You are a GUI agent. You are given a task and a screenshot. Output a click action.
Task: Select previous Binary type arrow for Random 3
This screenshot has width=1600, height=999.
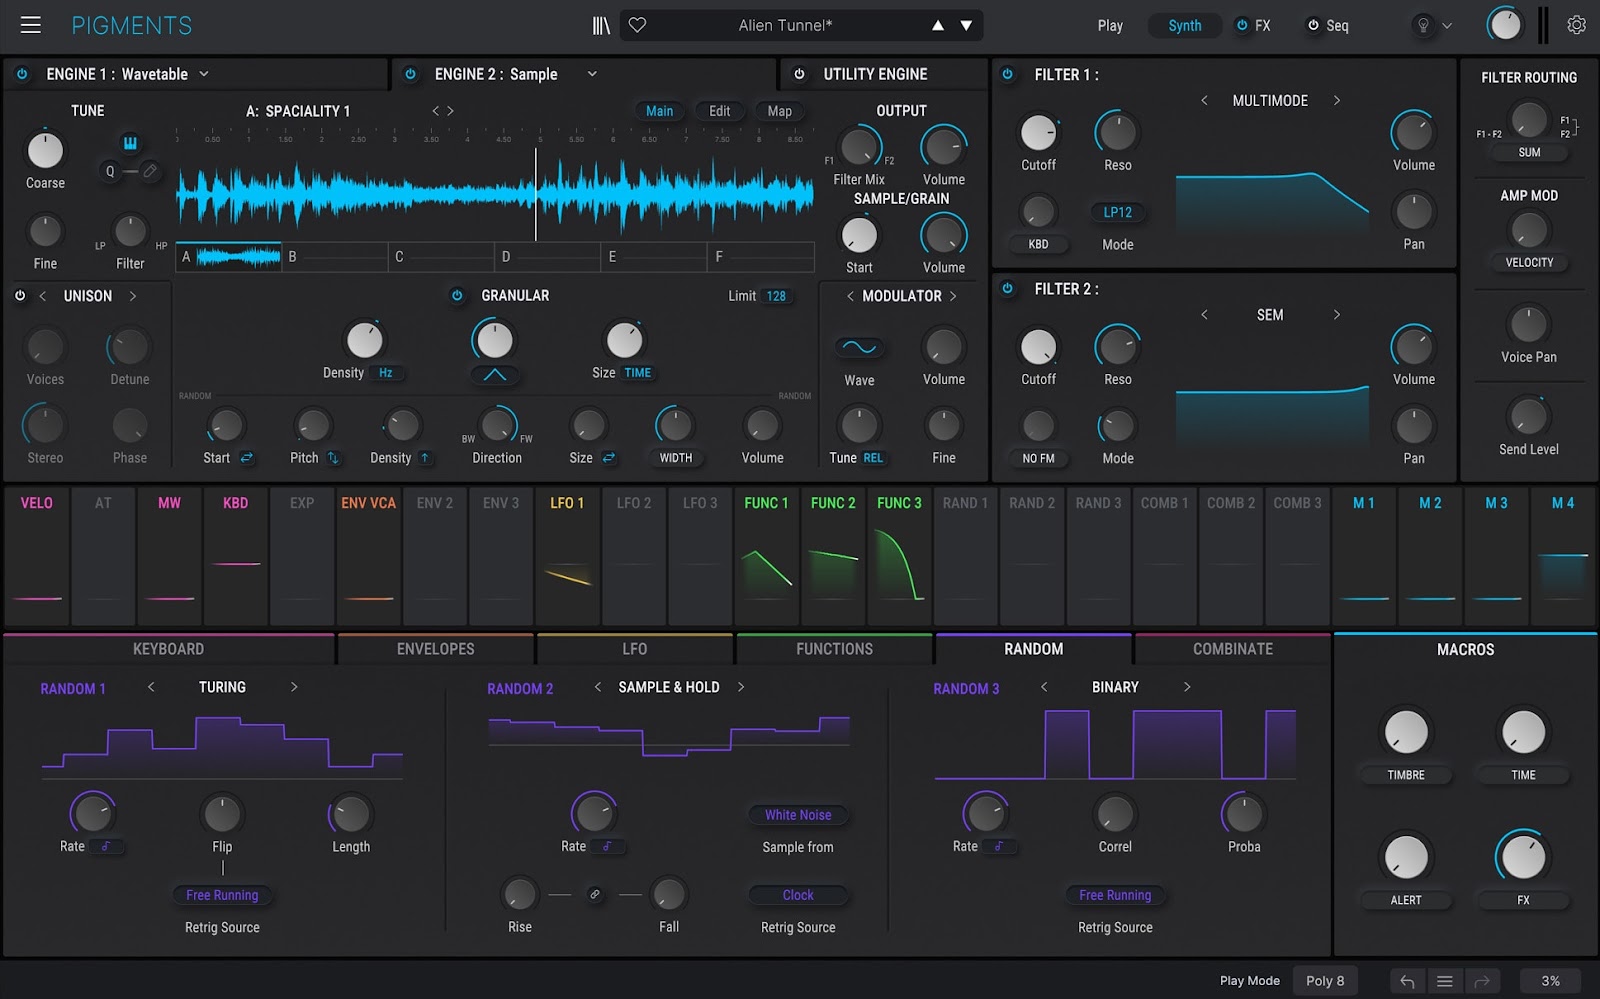click(1044, 687)
